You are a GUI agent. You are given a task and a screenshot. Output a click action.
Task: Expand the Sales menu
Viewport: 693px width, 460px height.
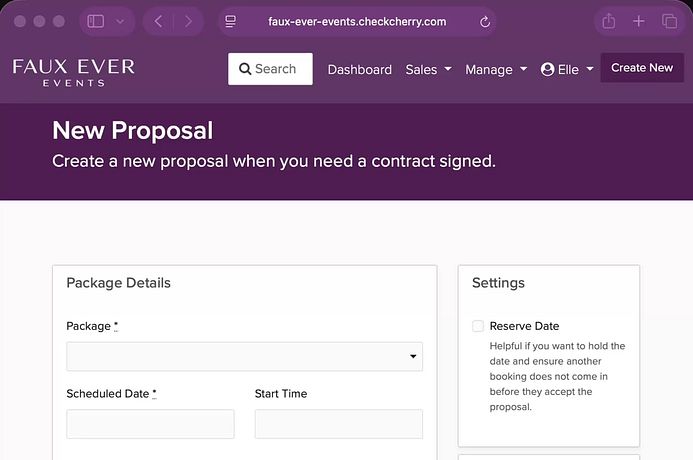428,69
